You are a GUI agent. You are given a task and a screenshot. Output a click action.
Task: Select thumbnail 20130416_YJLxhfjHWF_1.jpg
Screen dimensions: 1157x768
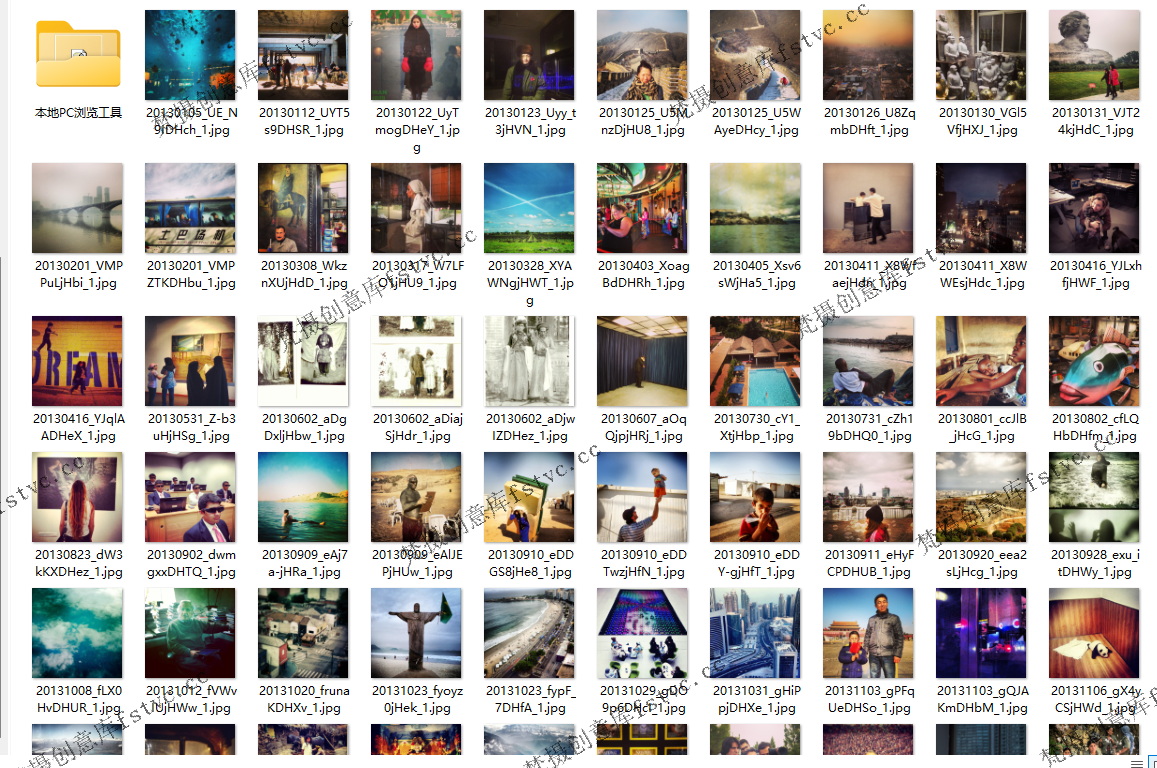click(1094, 208)
